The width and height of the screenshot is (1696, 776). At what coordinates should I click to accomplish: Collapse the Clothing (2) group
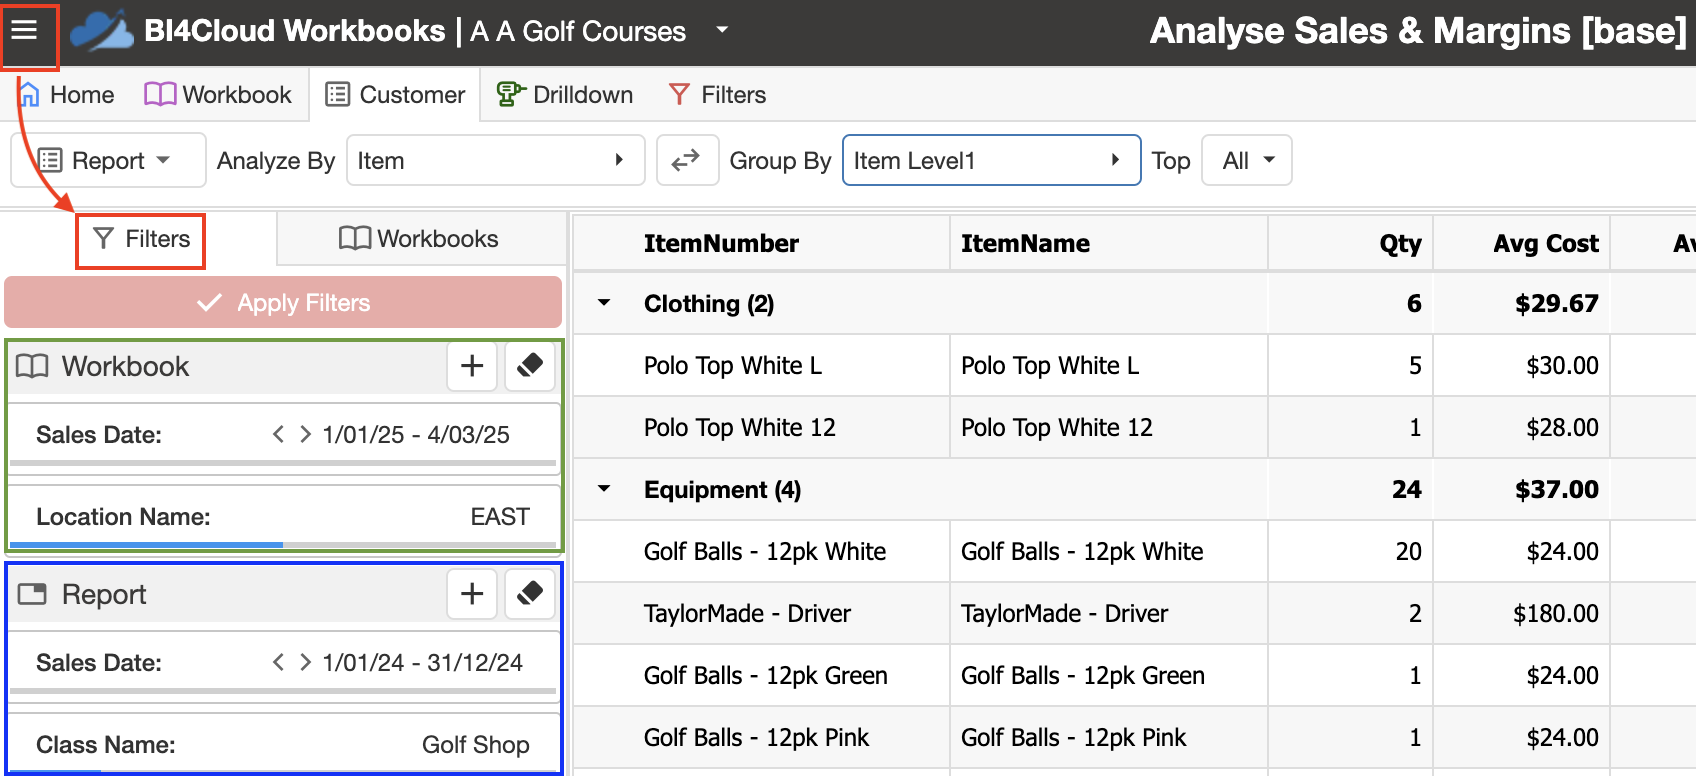[604, 303]
